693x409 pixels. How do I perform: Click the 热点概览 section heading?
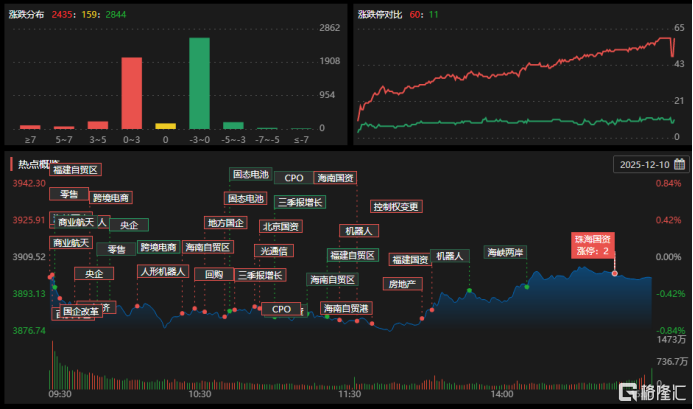[38, 163]
